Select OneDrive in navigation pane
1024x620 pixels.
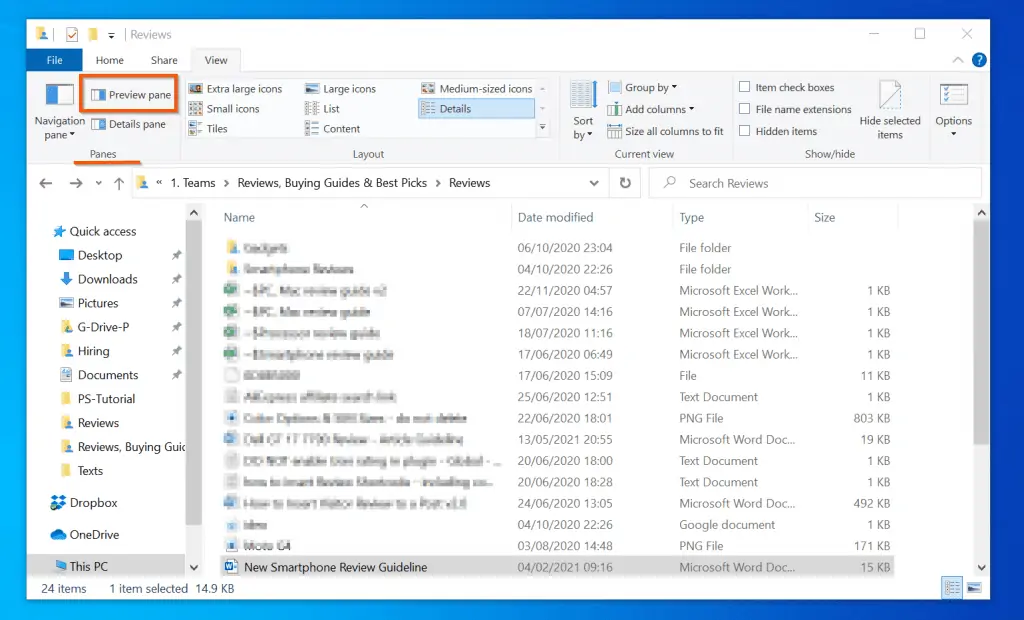85,534
